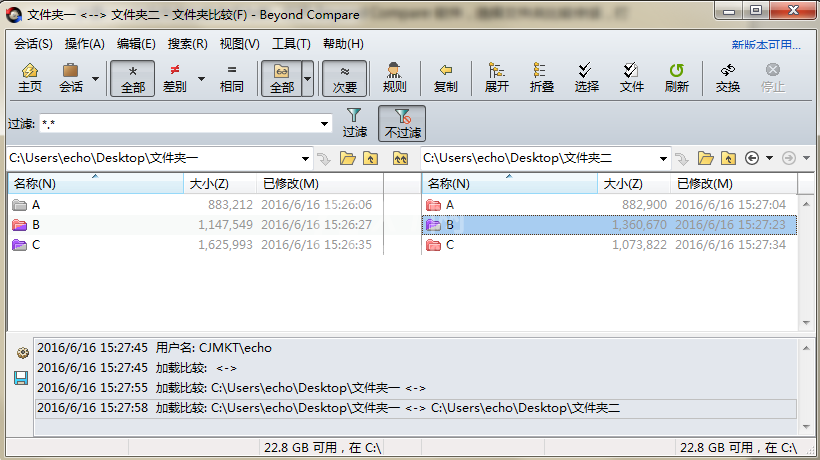Click the left path field 文件夹一
The height and width of the screenshot is (460, 820).
(152, 158)
